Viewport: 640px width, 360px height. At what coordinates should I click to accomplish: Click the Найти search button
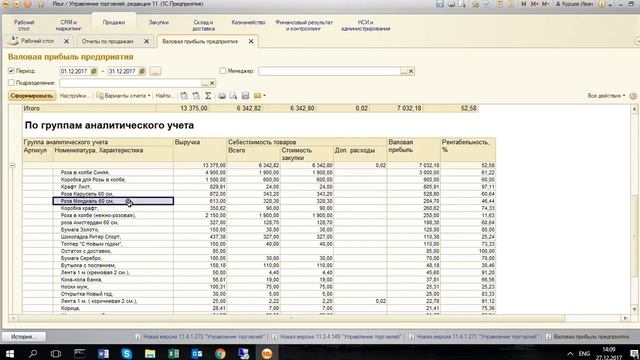coord(164,96)
